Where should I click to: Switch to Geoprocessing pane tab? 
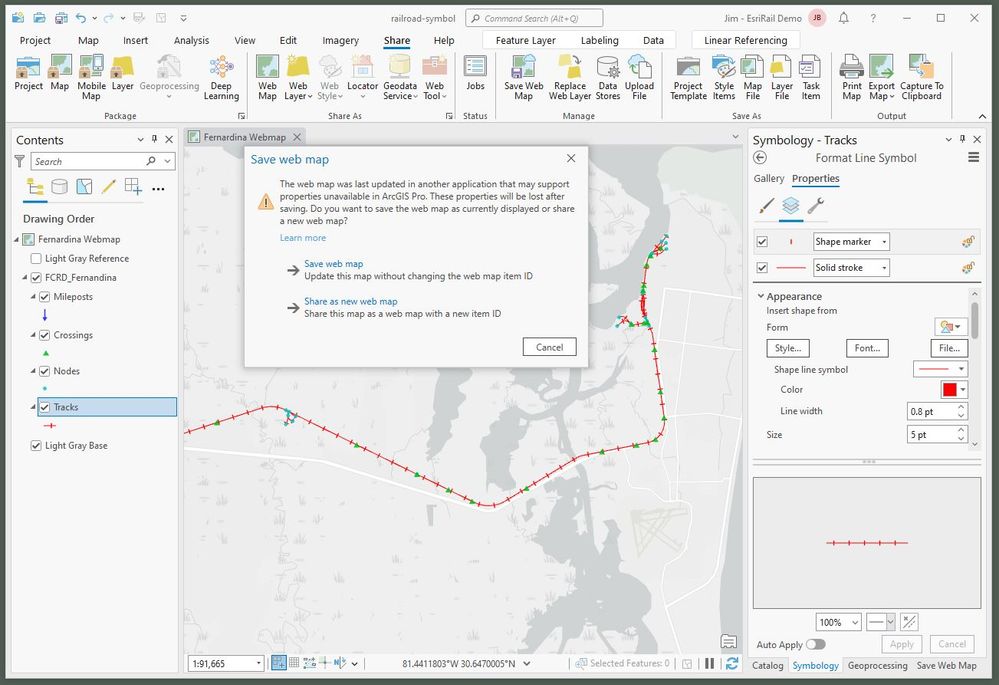pyautogui.click(x=877, y=665)
